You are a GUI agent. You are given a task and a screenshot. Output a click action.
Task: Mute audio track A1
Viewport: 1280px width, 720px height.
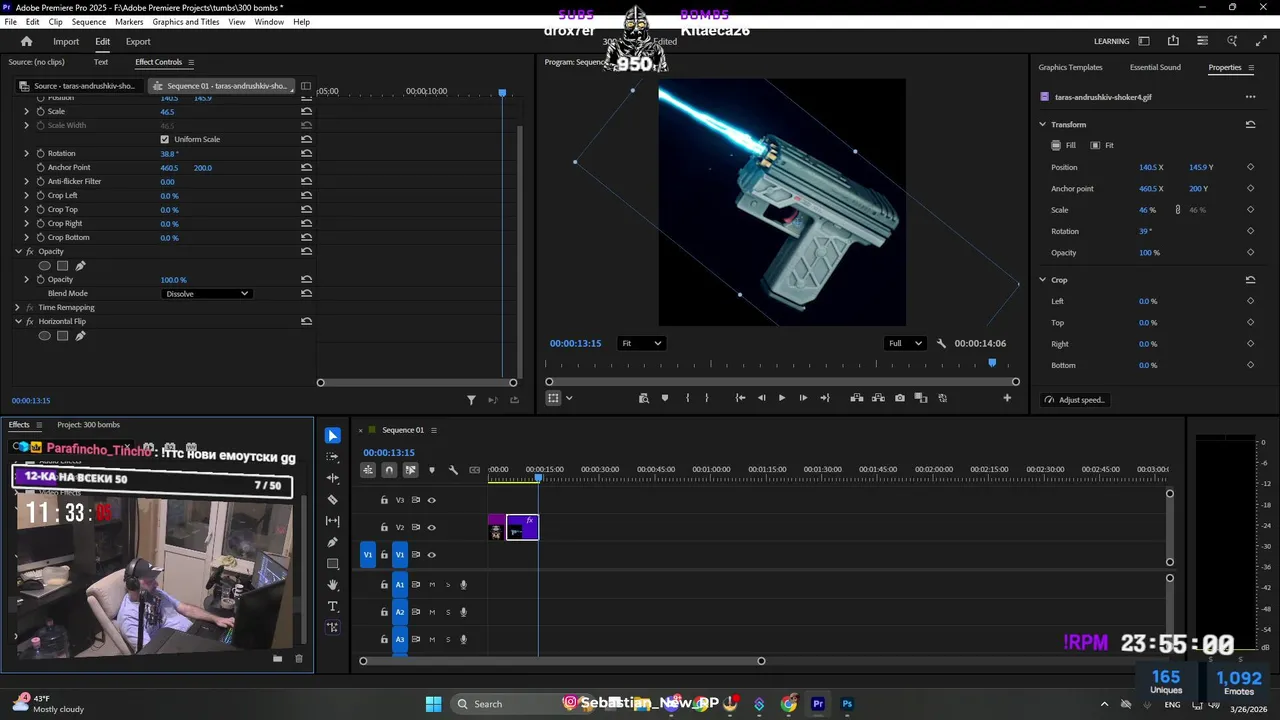pyautogui.click(x=432, y=585)
